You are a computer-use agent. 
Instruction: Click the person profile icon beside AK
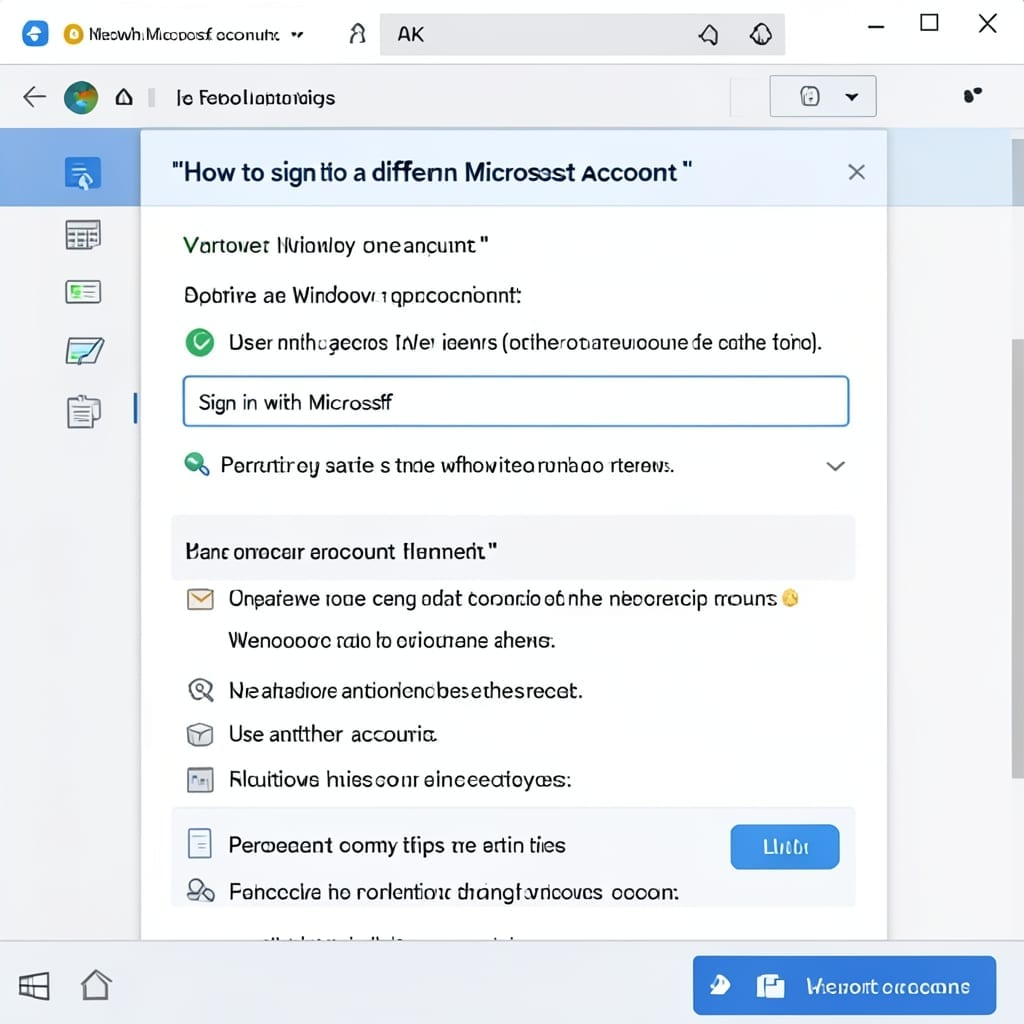(x=357, y=33)
